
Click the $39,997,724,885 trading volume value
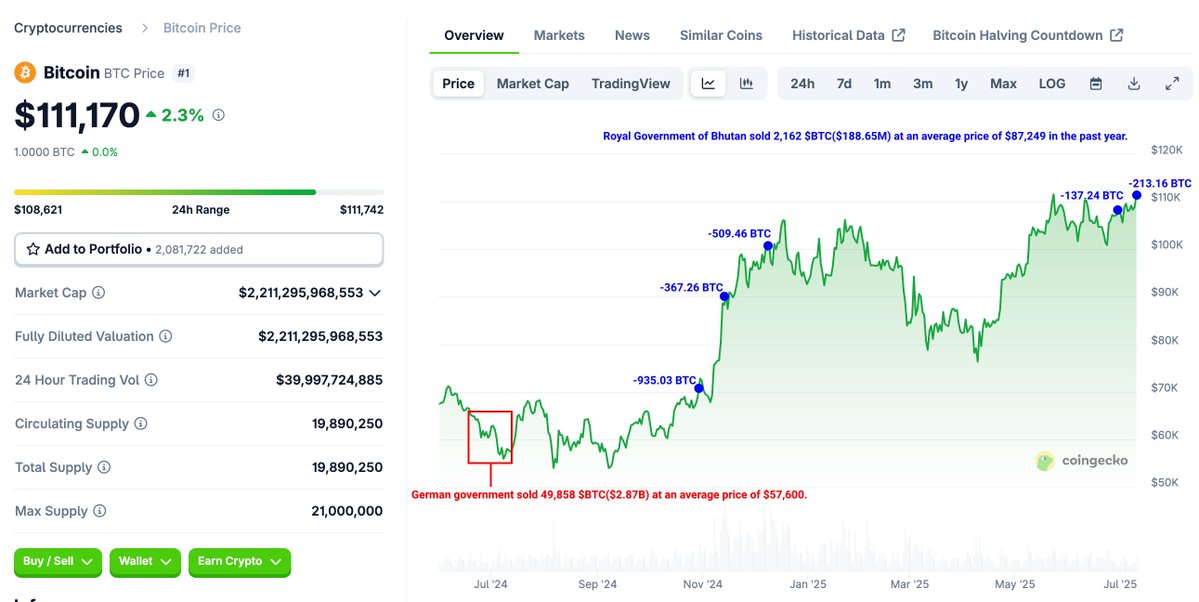tap(330, 380)
